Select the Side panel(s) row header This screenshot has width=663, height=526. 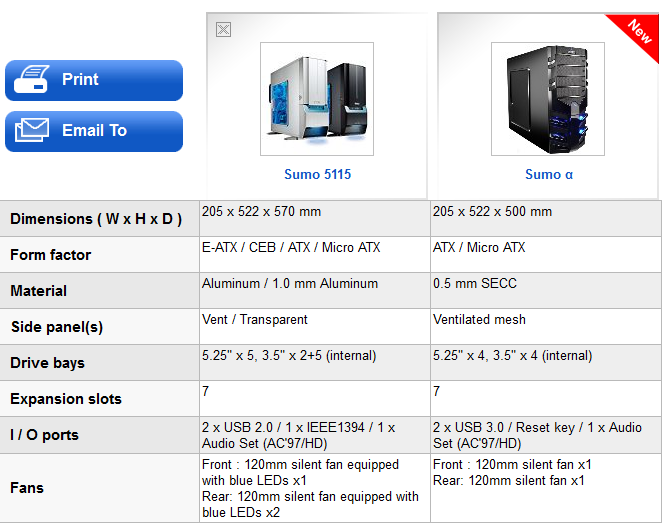click(100, 326)
